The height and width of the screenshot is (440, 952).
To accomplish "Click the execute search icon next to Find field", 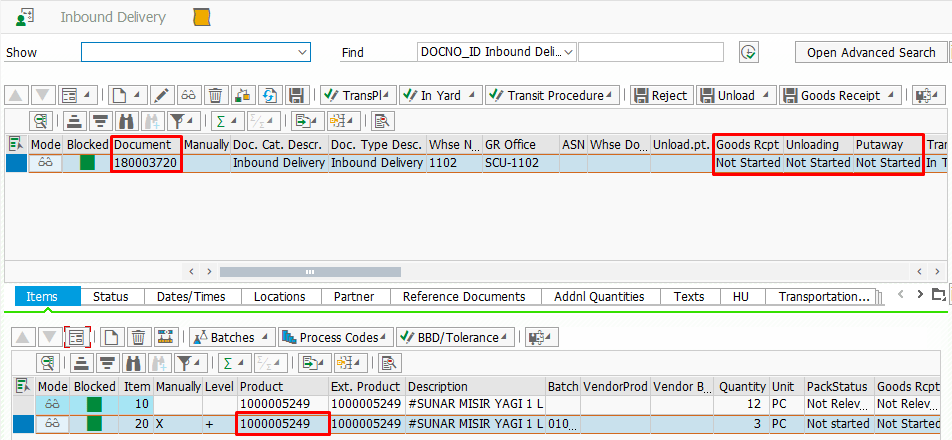I will tap(747, 52).
